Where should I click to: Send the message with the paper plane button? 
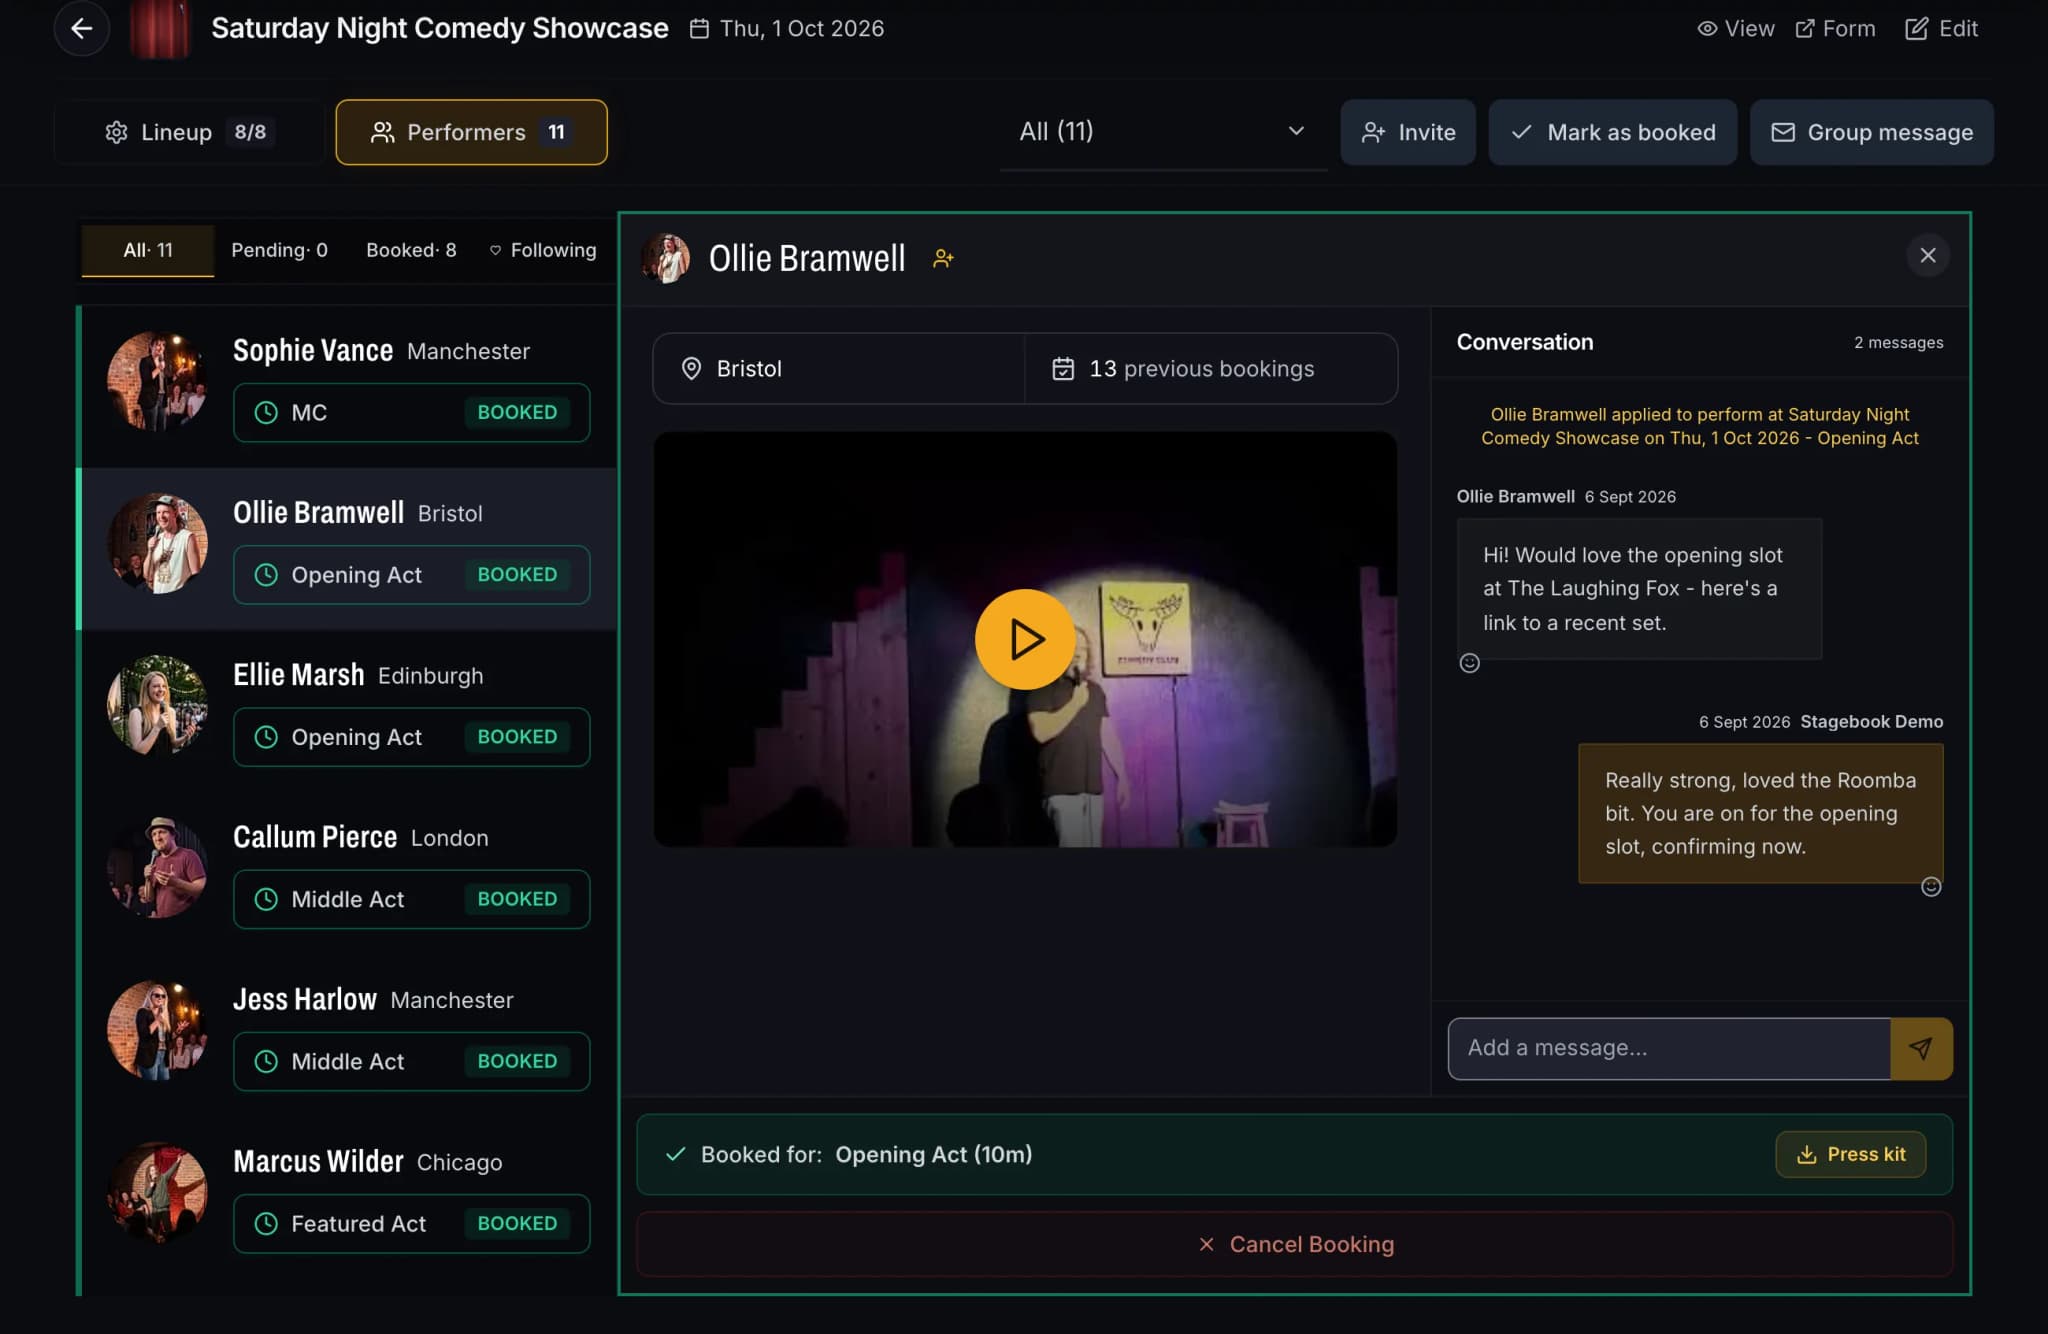pos(1921,1048)
